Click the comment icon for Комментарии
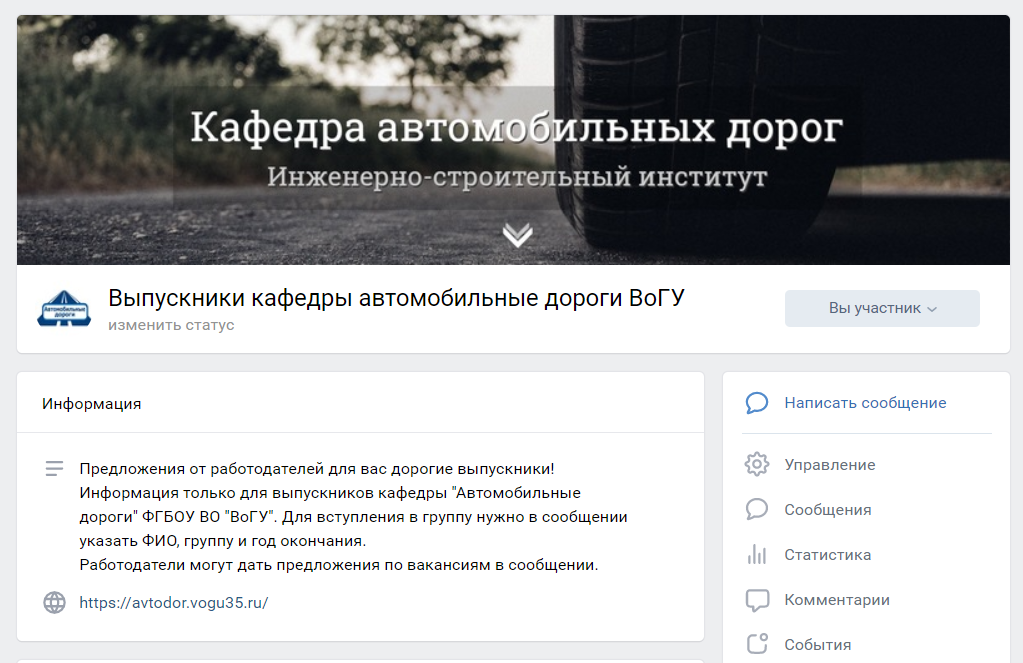Screen dimensions: 1023x663 pos(757,600)
